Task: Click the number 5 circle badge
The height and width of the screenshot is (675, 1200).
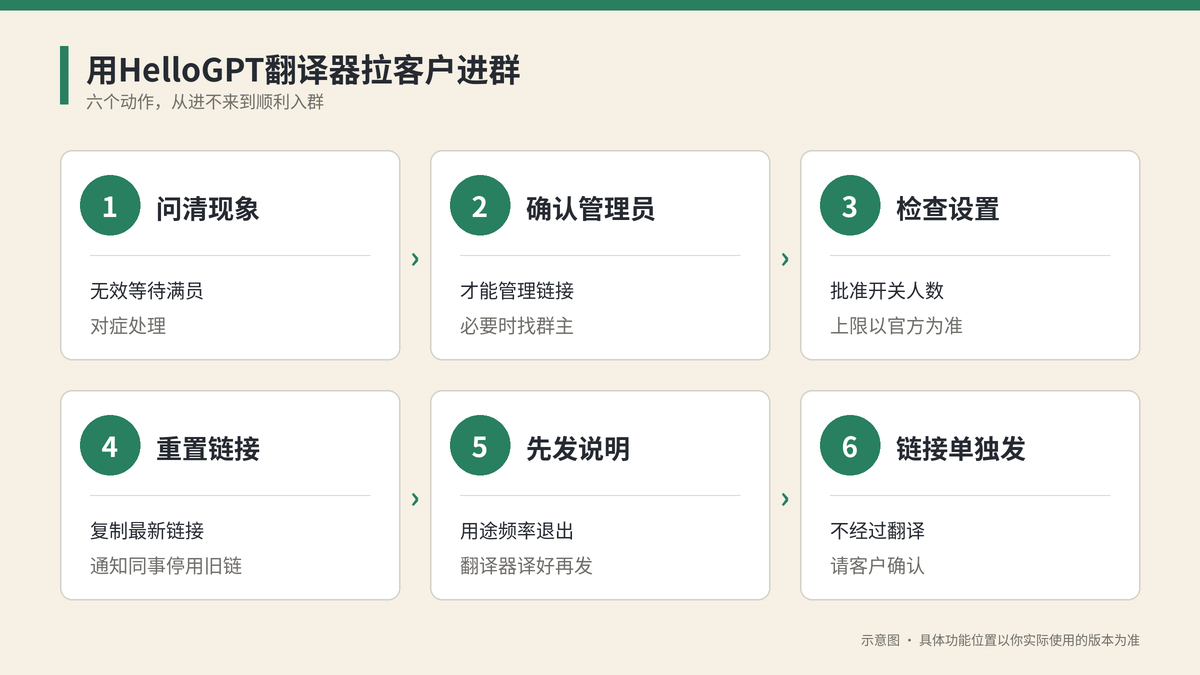Action: click(480, 446)
